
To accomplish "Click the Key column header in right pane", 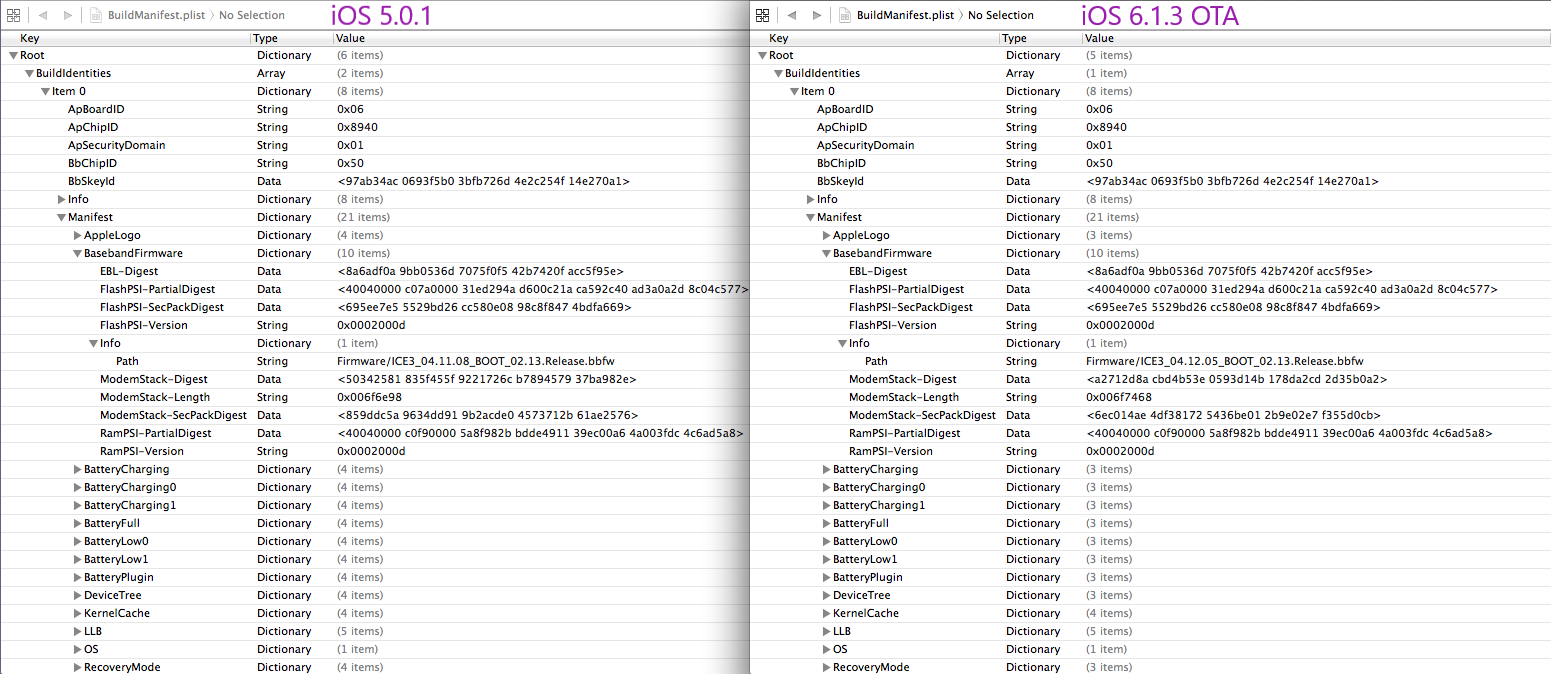I will pyautogui.click(x=874, y=38).
